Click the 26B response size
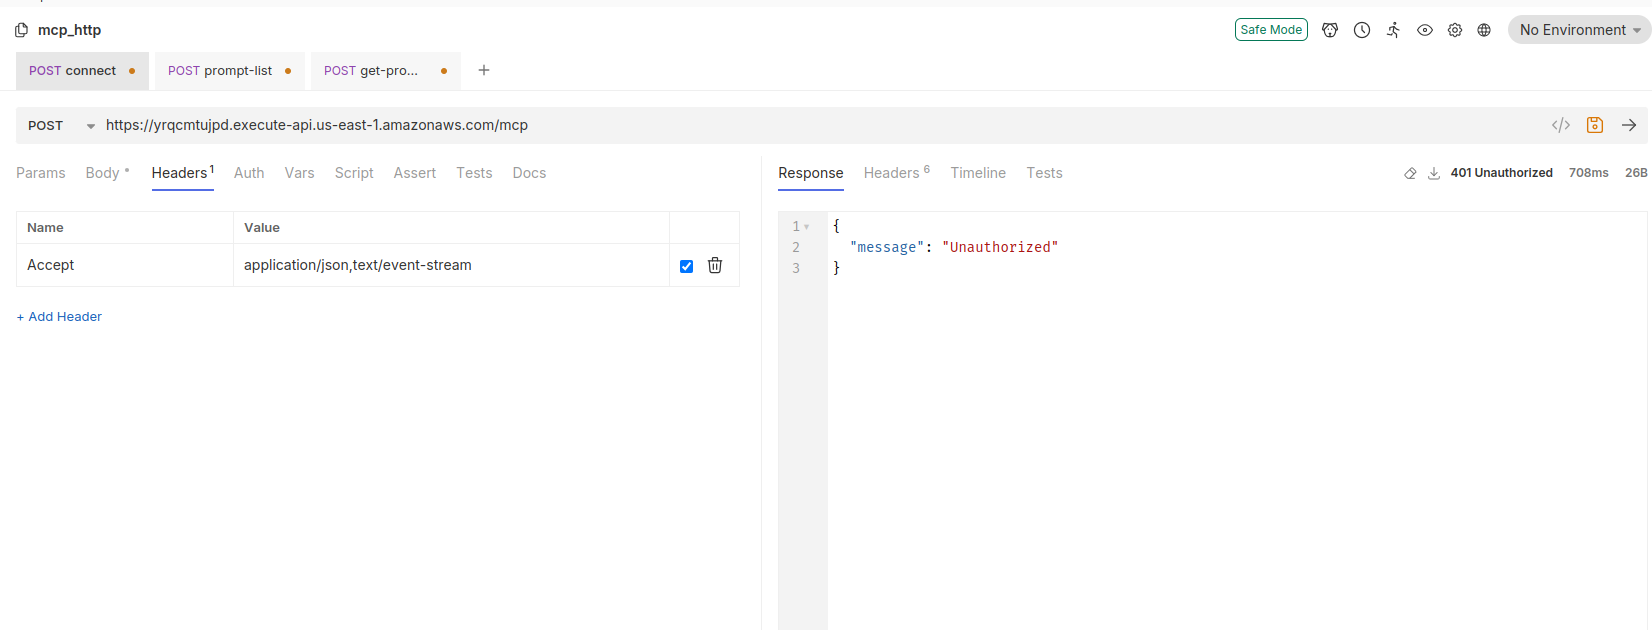This screenshot has width=1652, height=630. [1636, 173]
